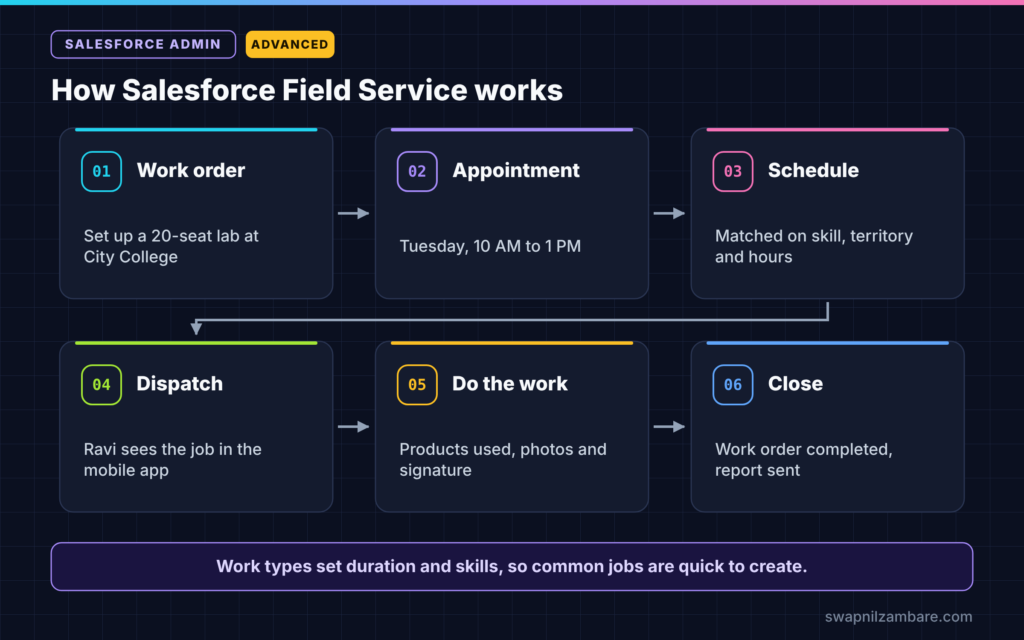Click the Appointment card title
This screenshot has height=640, width=1024.
point(516,170)
